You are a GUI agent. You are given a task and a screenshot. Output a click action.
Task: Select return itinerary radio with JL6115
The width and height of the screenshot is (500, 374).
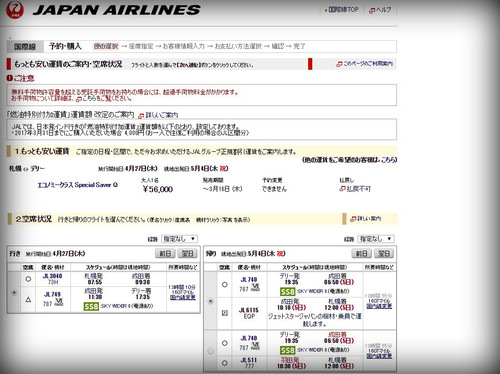pyautogui.click(x=210, y=301)
